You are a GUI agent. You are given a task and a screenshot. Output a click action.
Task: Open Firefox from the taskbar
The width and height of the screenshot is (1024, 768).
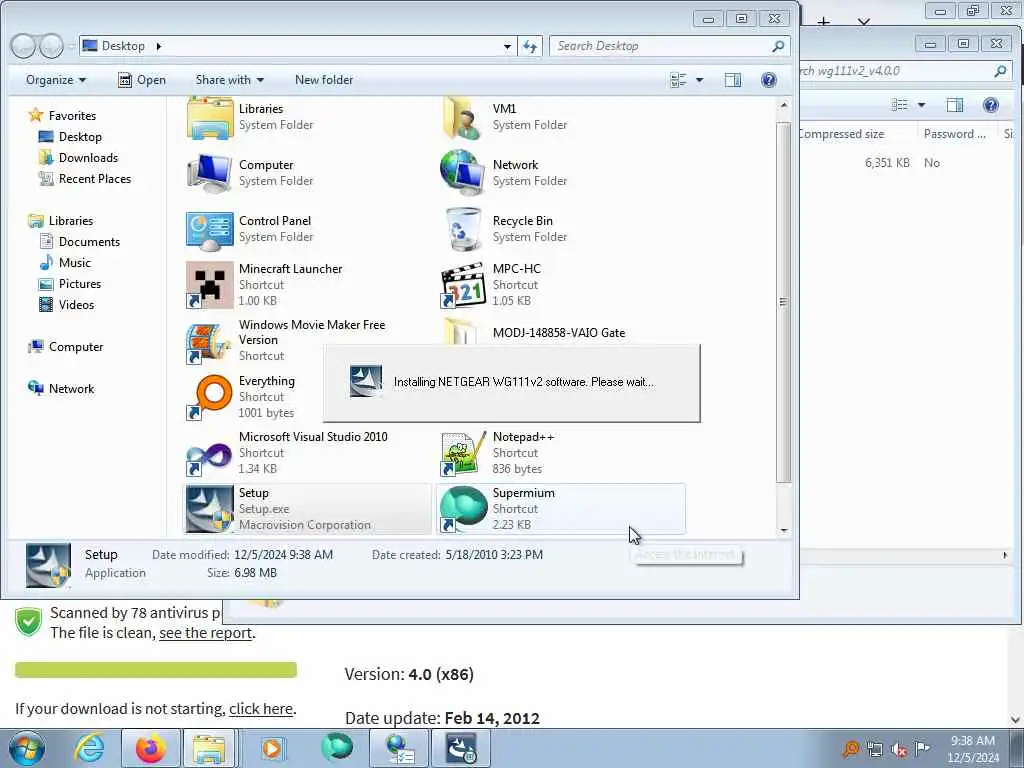coord(150,748)
